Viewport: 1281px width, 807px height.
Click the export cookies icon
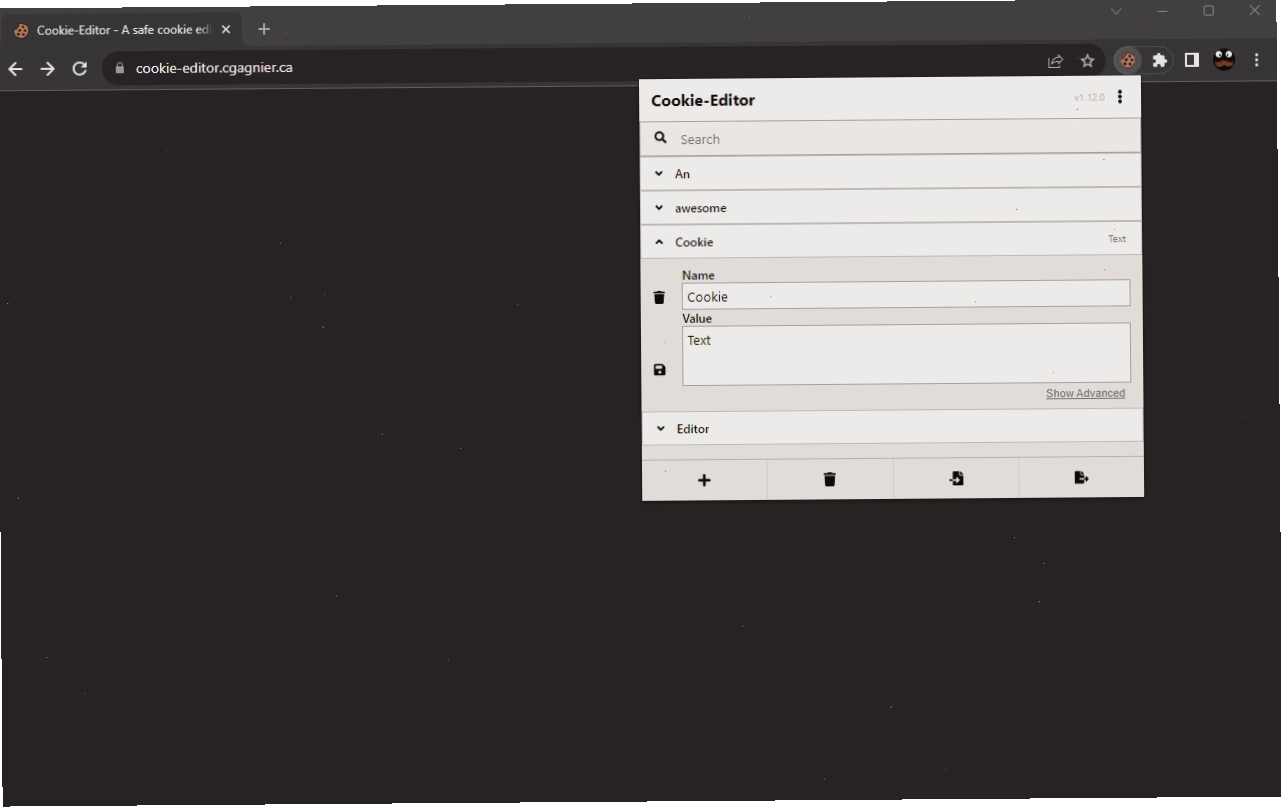pyautogui.click(x=1081, y=478)
